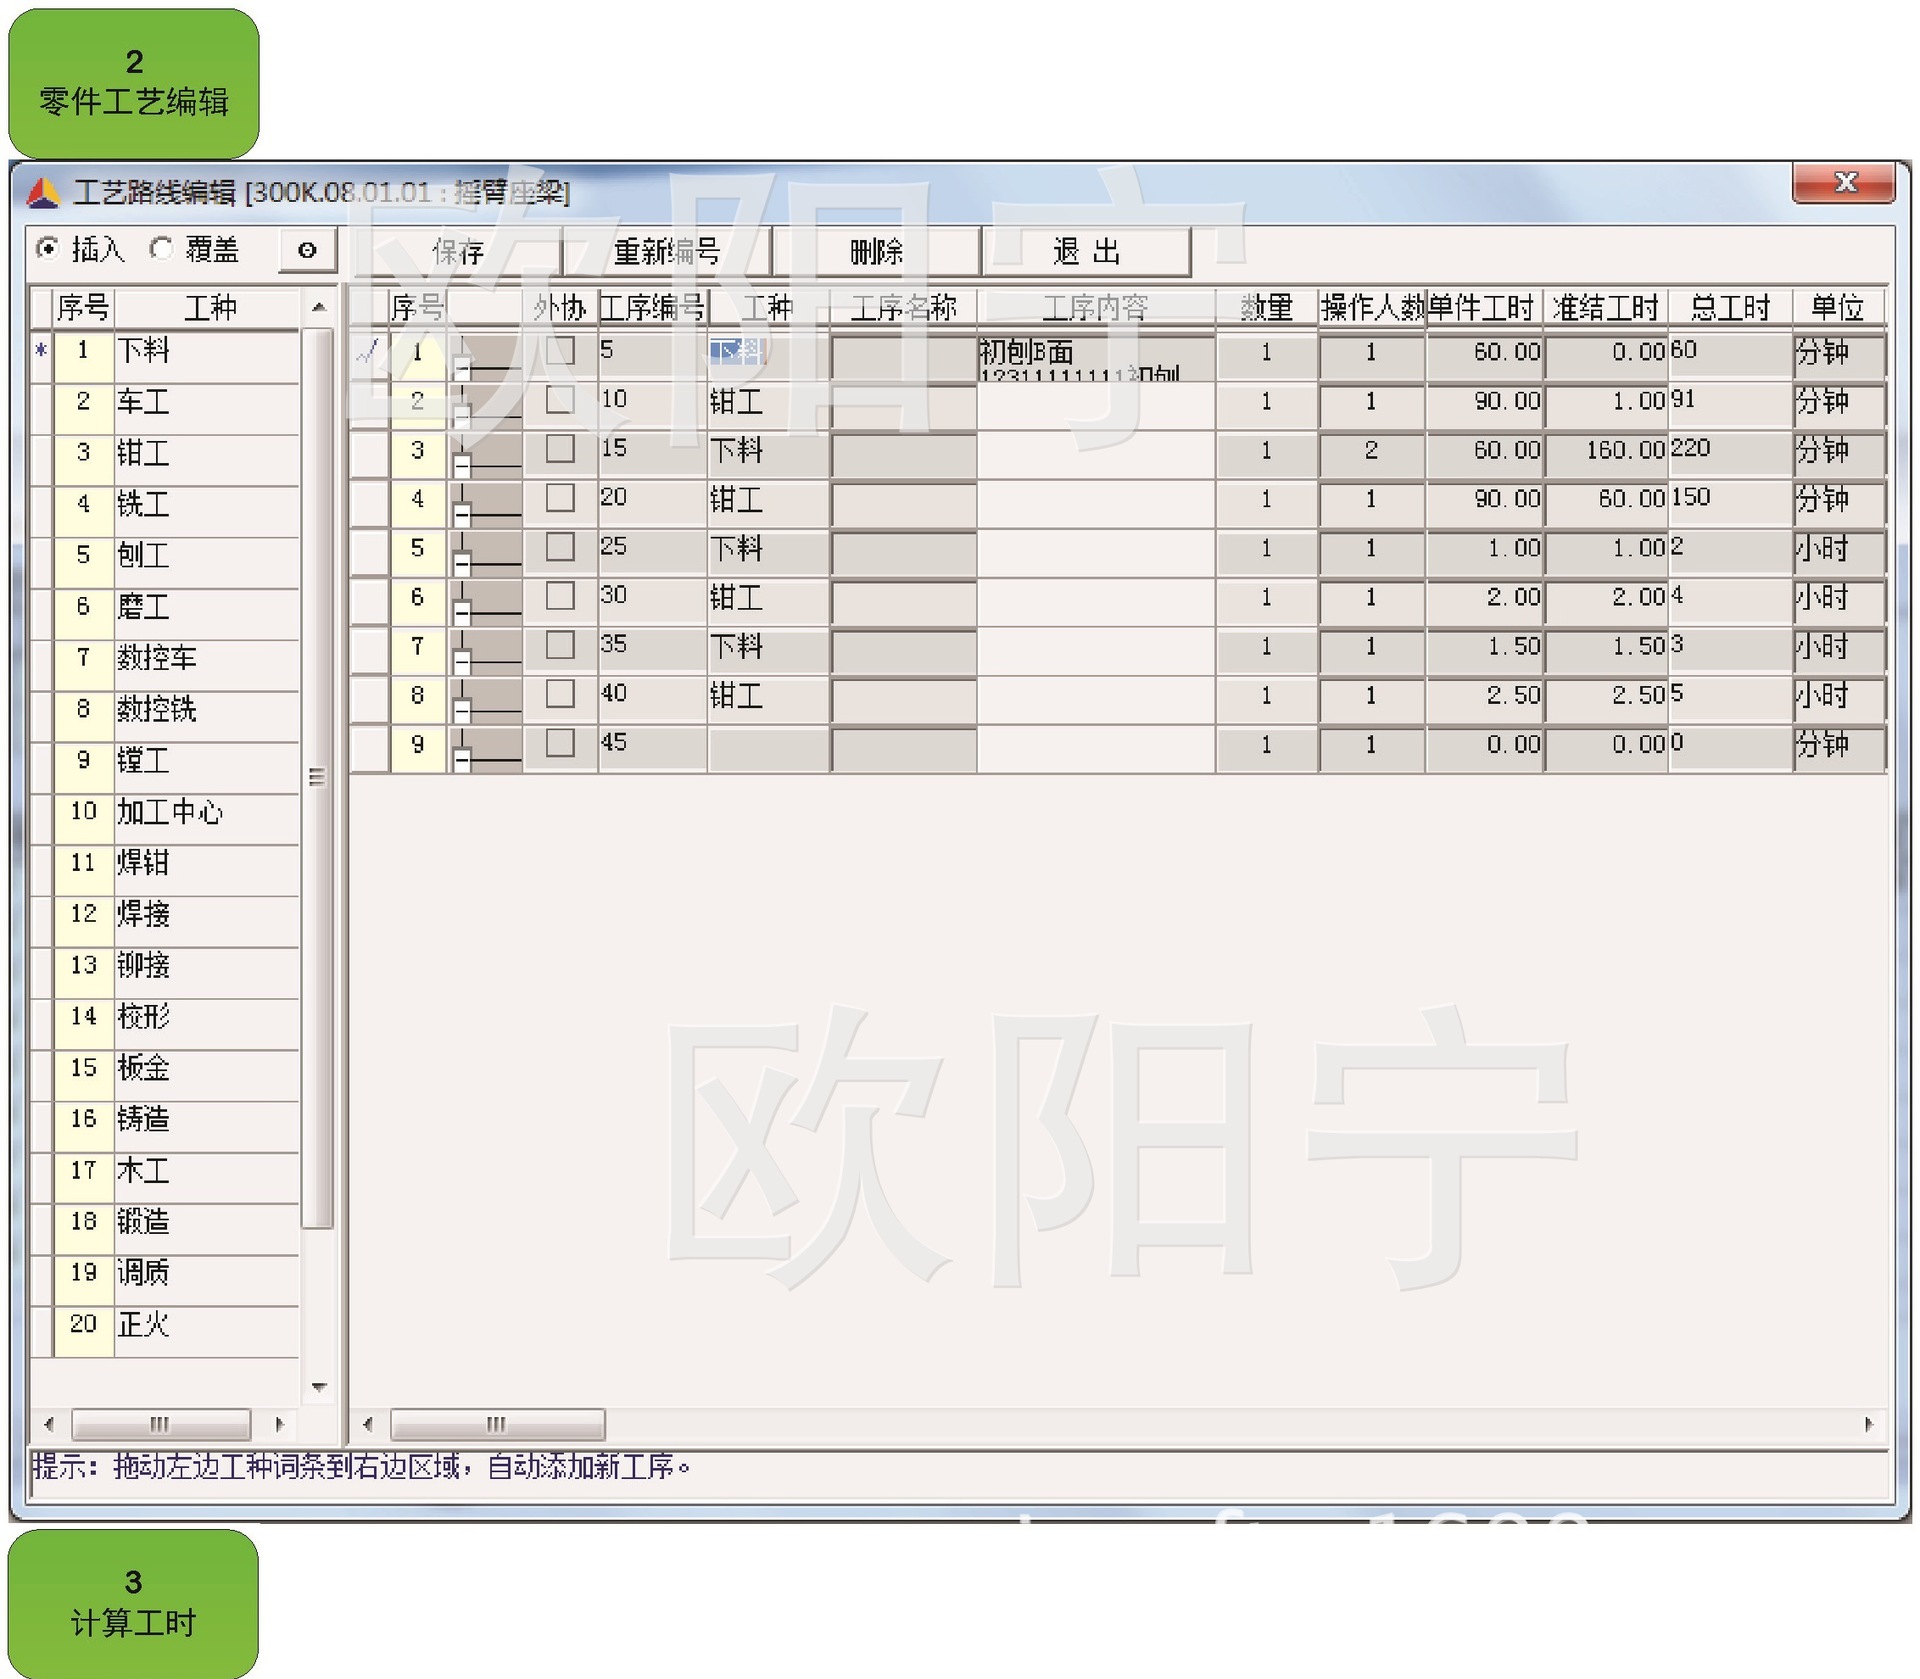
Task: Collapse the tree node in process row 8
Action: (462, 711)
